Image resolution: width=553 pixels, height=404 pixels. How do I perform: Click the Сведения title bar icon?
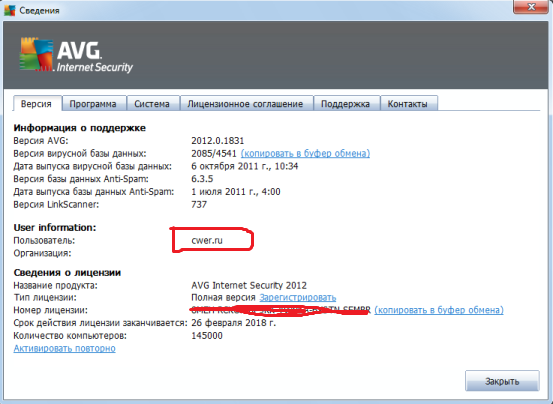coord(9,10)
